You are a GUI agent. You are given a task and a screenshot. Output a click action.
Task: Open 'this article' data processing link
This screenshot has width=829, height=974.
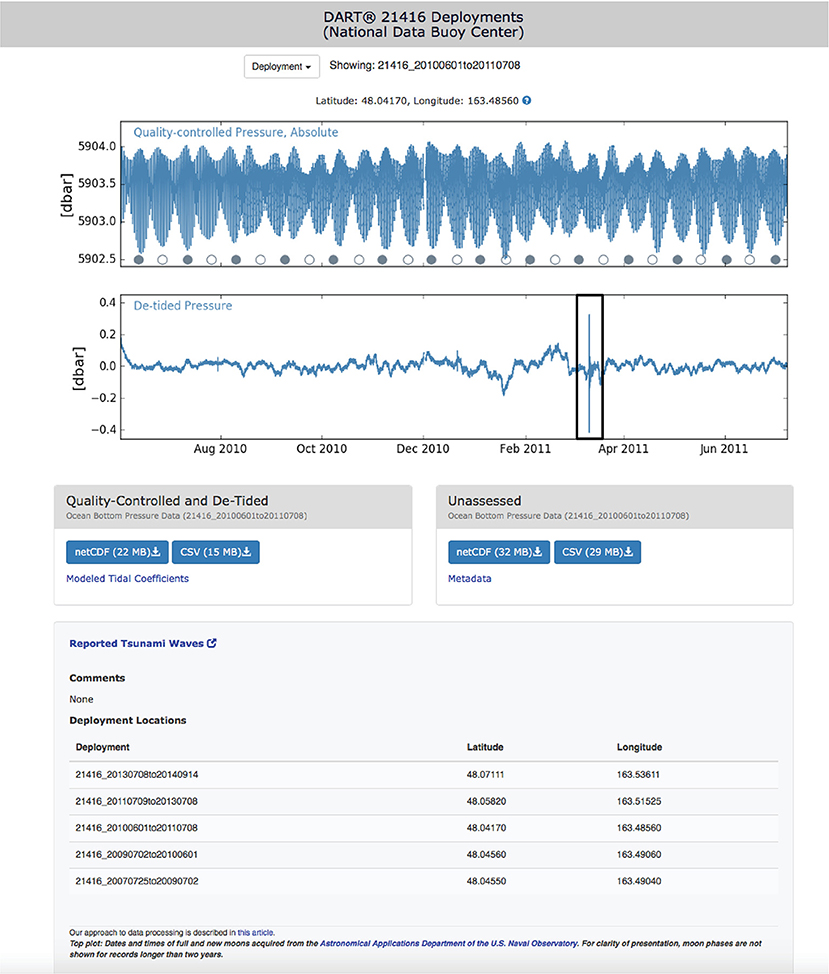255,932
